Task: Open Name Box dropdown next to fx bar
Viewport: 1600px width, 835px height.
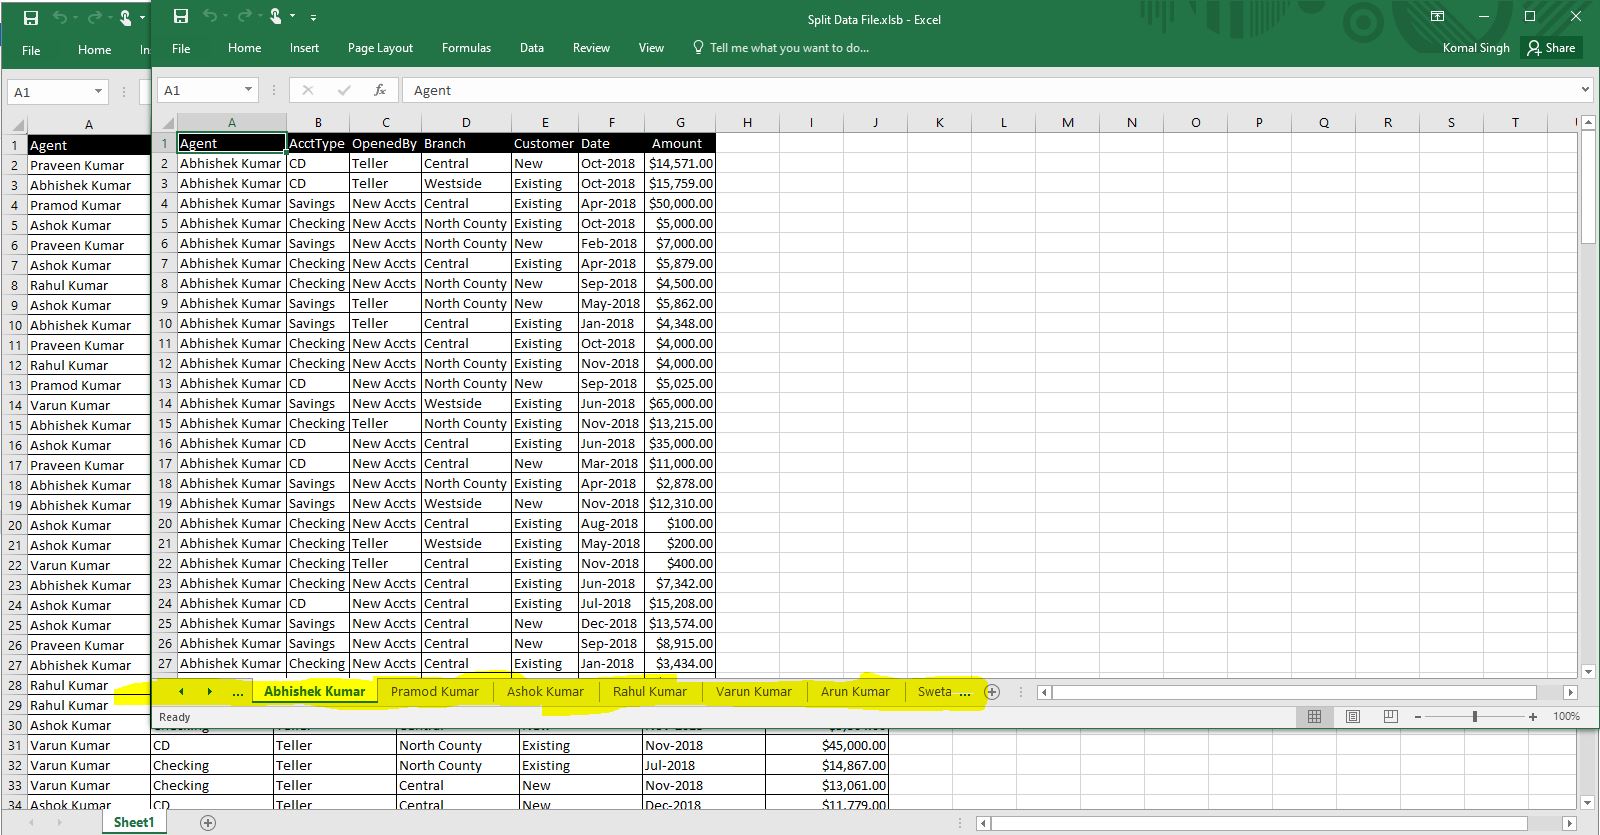Action: click(x=248, y=90)
